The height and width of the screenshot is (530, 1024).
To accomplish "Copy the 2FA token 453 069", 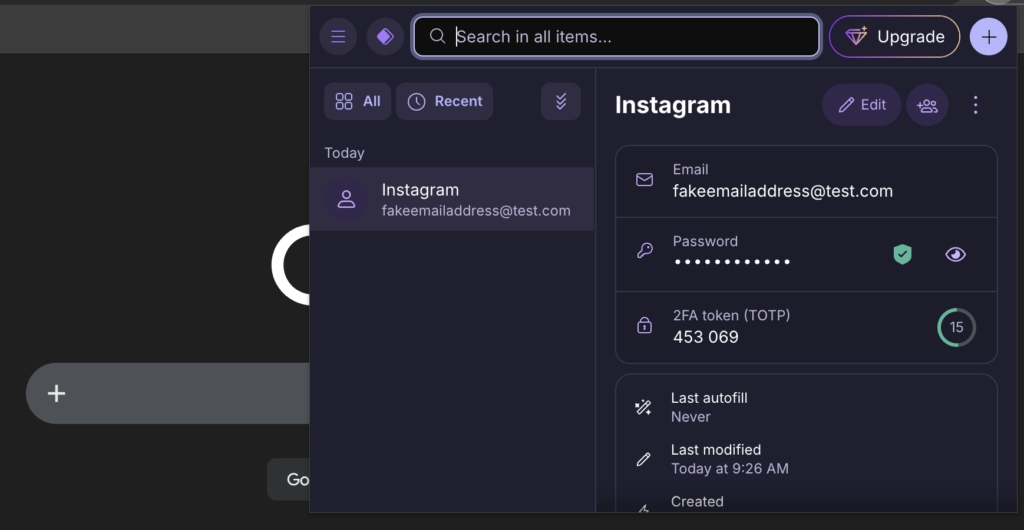I will 806,328.
